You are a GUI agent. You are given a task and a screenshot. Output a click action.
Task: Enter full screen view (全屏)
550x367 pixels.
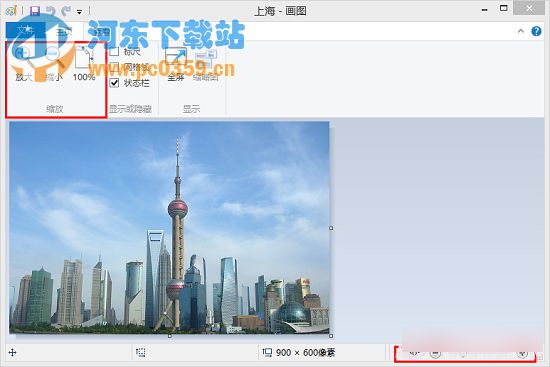point(176,64)
